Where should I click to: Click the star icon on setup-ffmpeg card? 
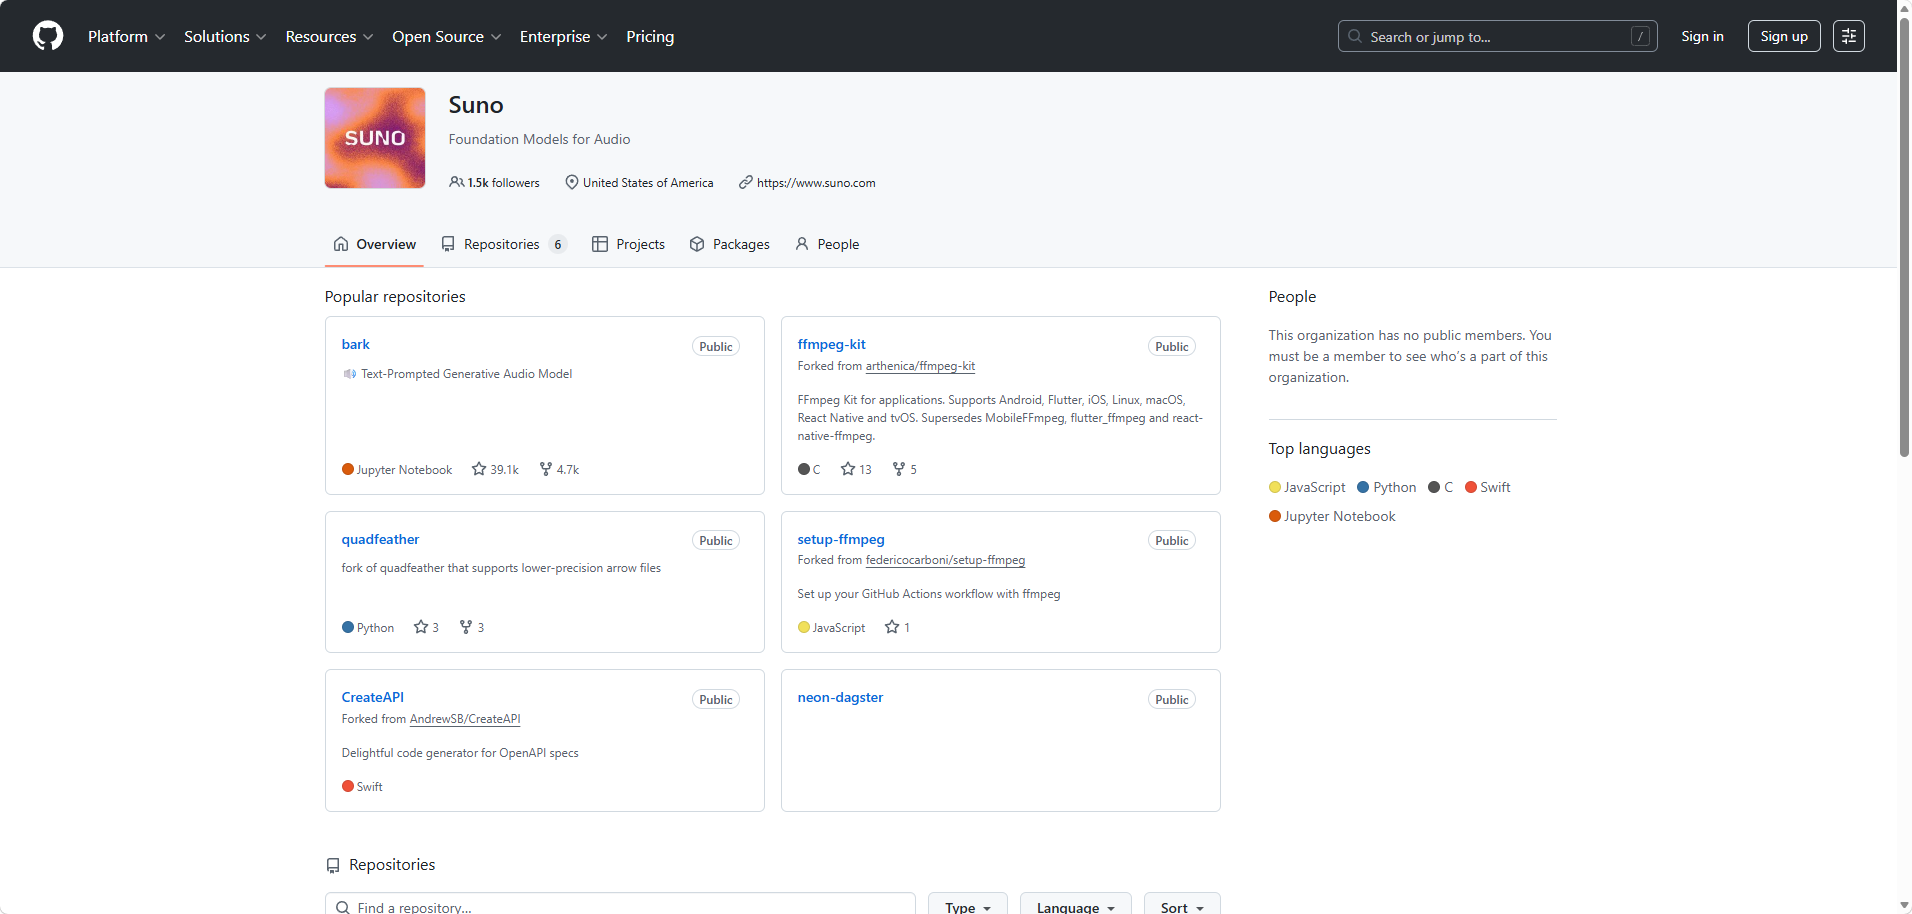(x=892, y=627)
